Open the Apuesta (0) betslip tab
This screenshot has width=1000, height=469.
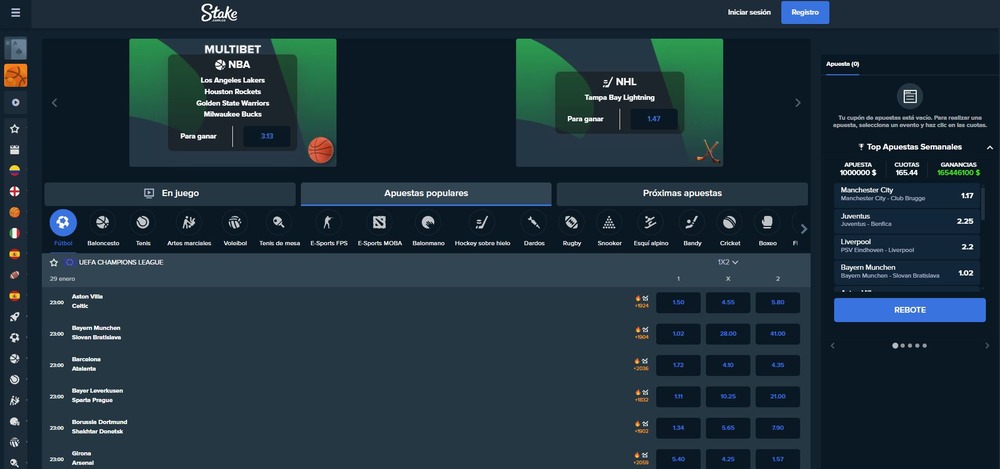coord(842,64)
